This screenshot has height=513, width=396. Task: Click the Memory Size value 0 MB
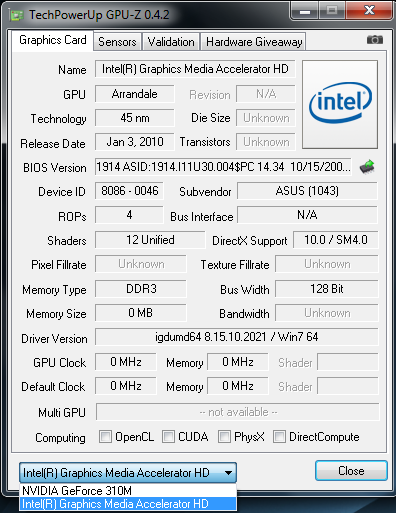tap(141, 313)
